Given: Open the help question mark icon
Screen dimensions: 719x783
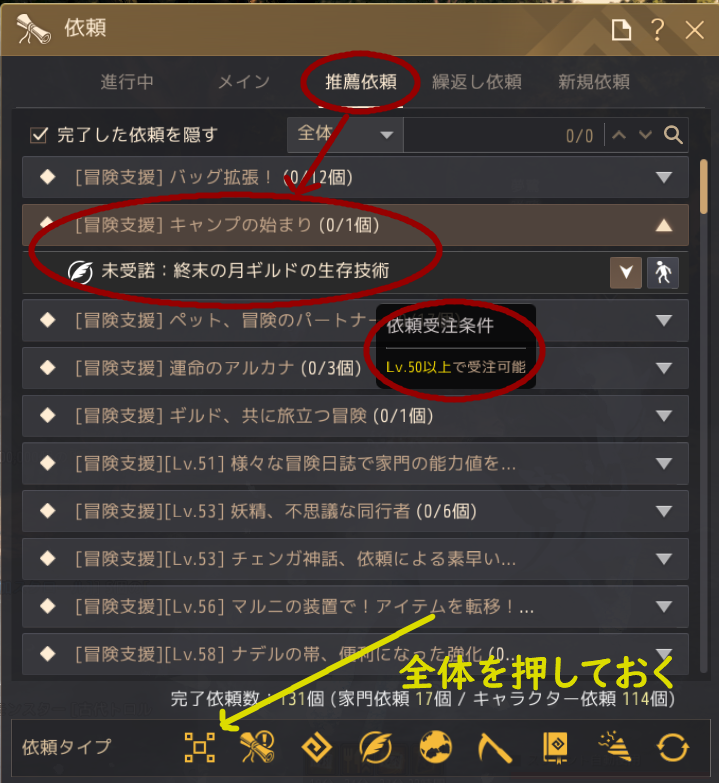Looking at the screenshot, I should click(x=658, y=30).
